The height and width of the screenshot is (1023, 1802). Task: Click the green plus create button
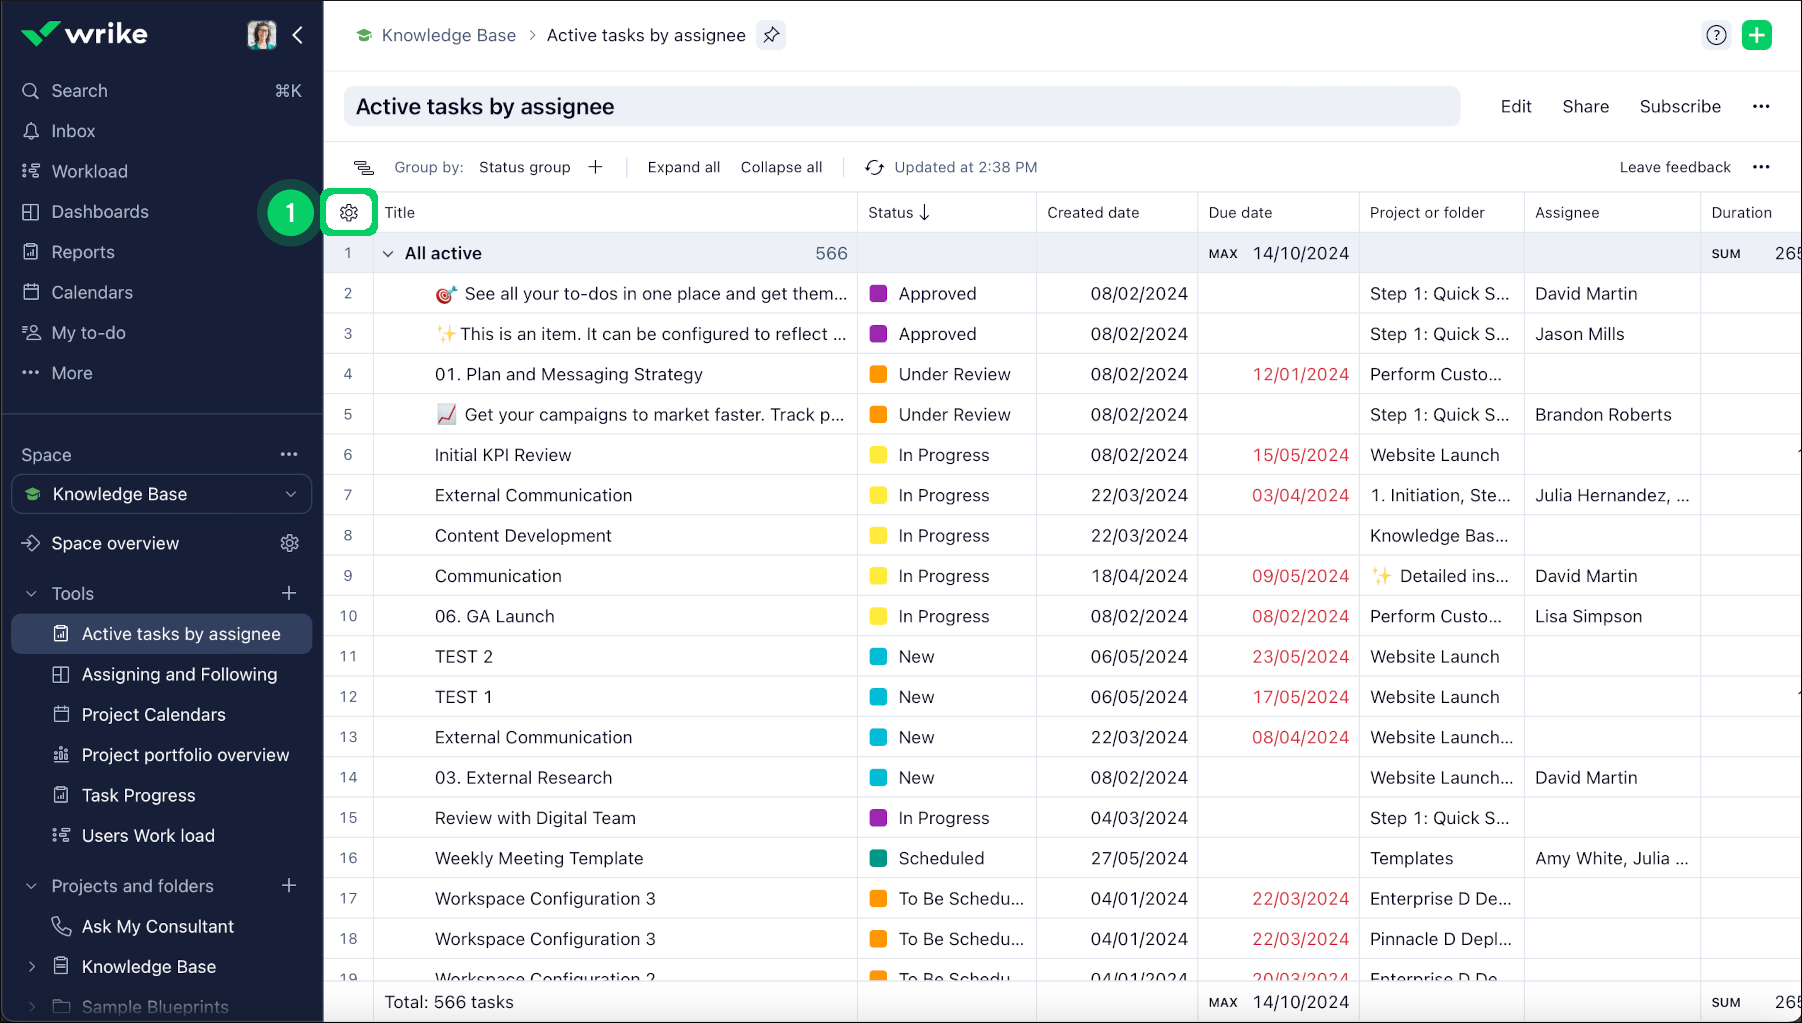coord(1756,35)
